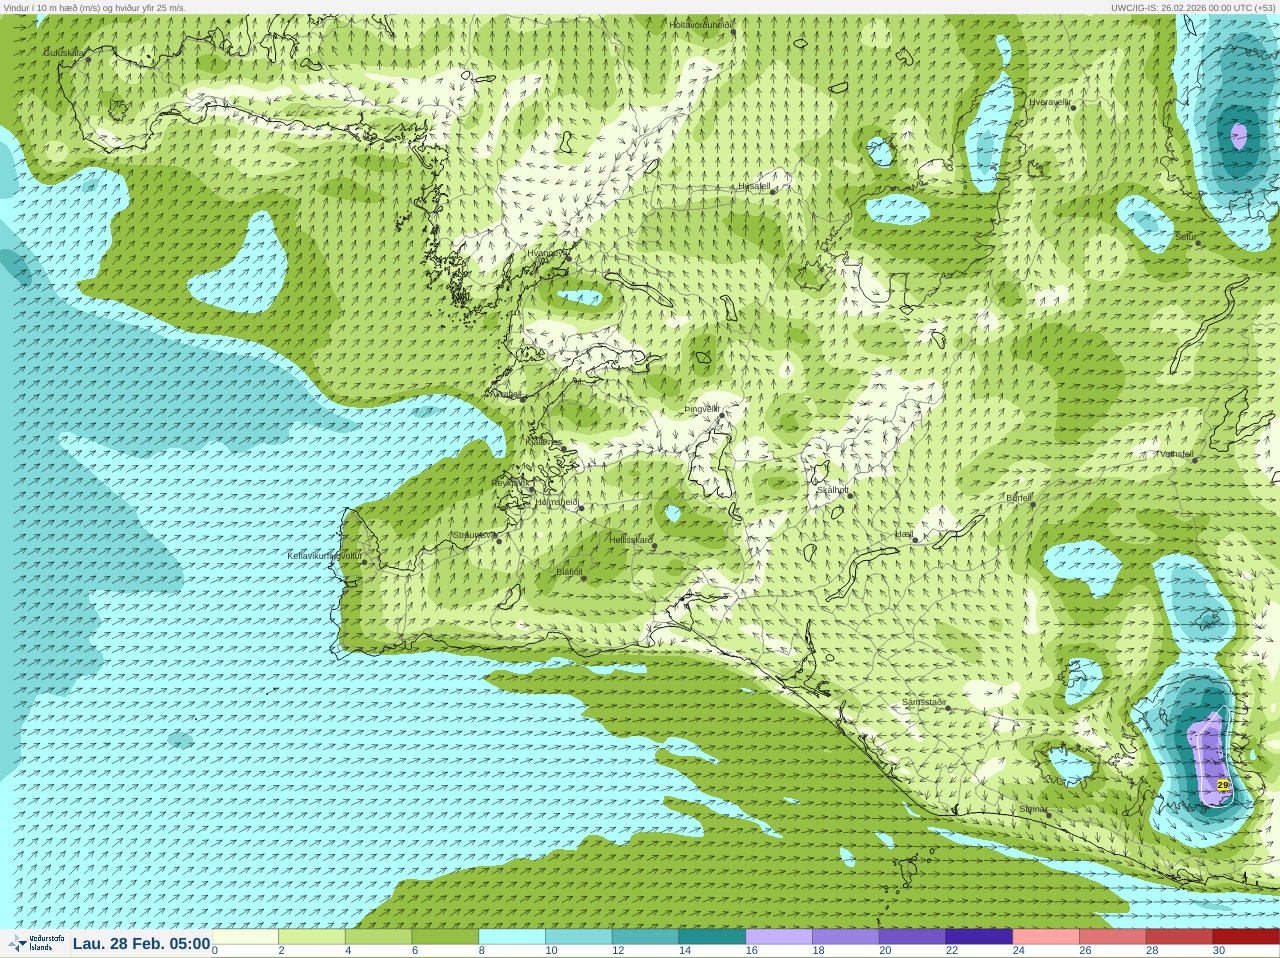Select the forecast time Lau. 28 Feb. 05:00
1280x958 pixels.
tap(141, 943)
